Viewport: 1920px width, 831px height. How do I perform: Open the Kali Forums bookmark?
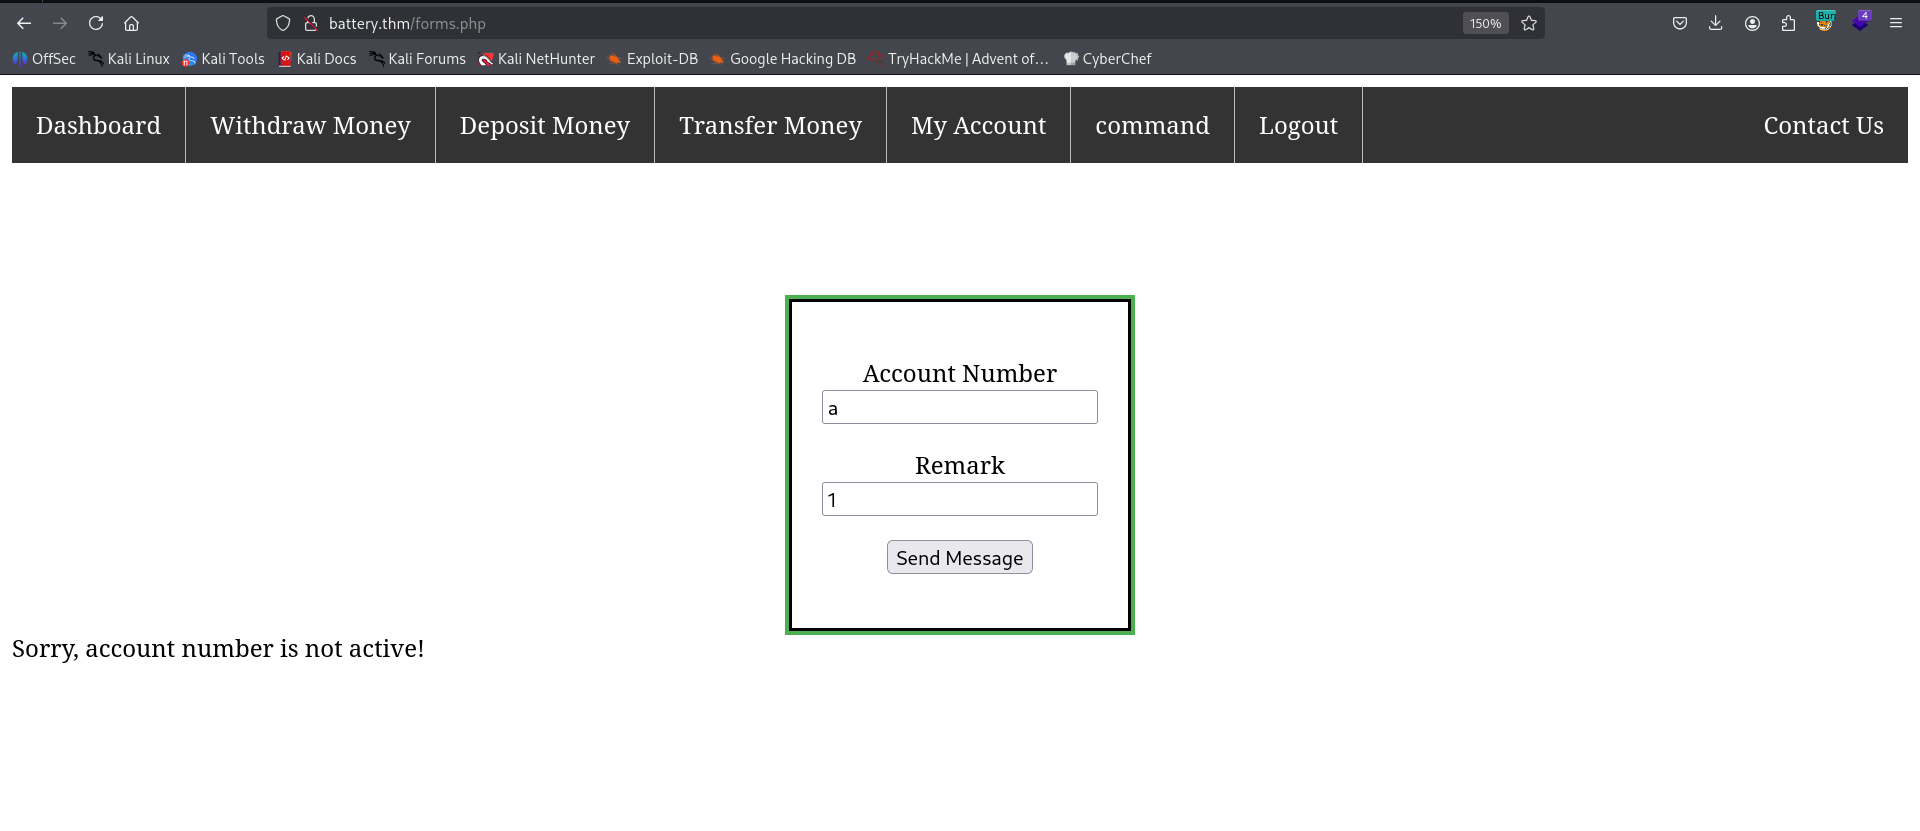(418, 59)
